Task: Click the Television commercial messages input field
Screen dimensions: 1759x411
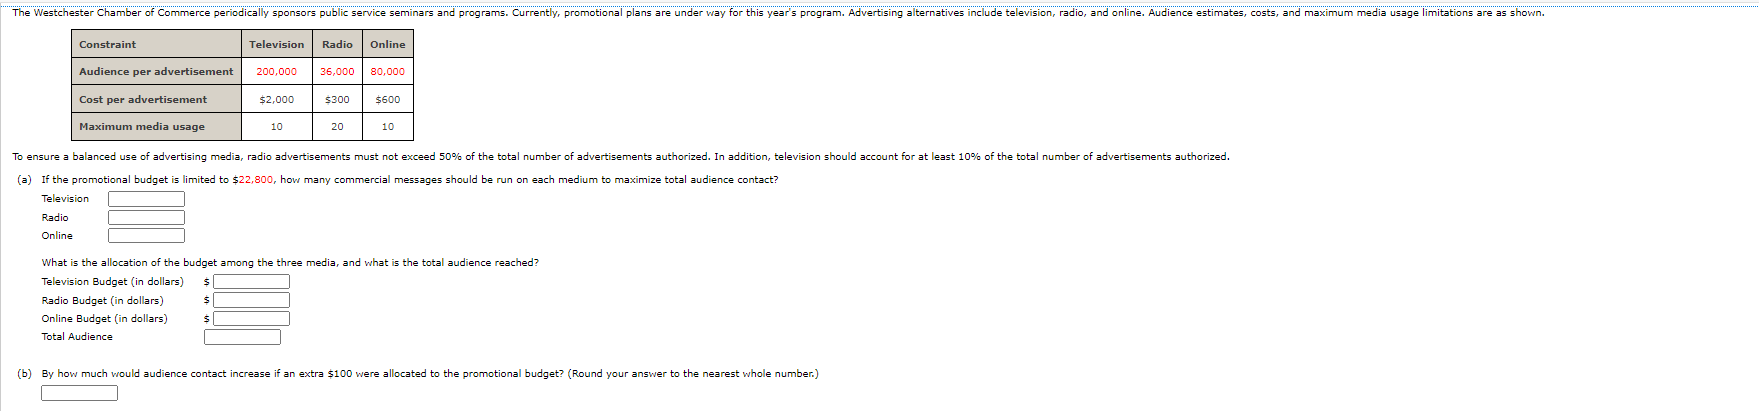Action: (x=146, y=199)
